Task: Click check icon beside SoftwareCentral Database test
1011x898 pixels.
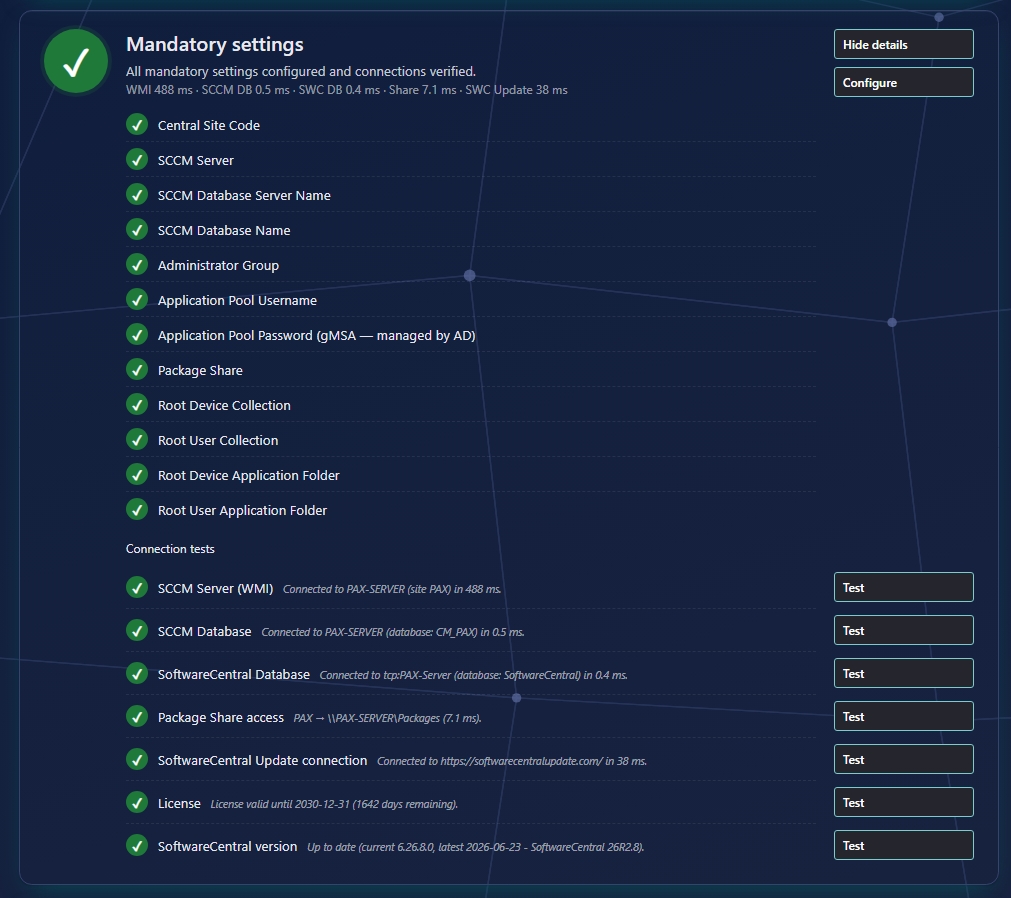Action: tap(137, 674)
